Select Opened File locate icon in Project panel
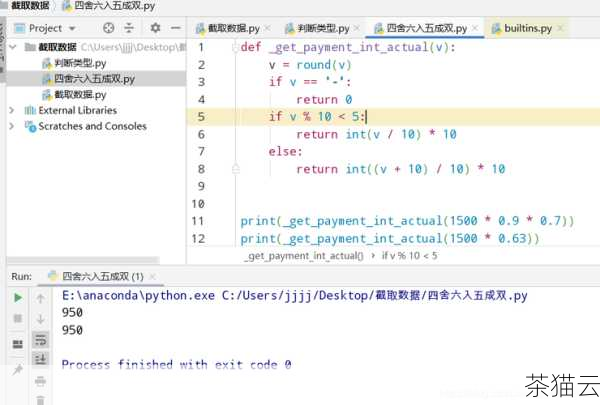Screen dimensions: 600x405 coord(109,28)
